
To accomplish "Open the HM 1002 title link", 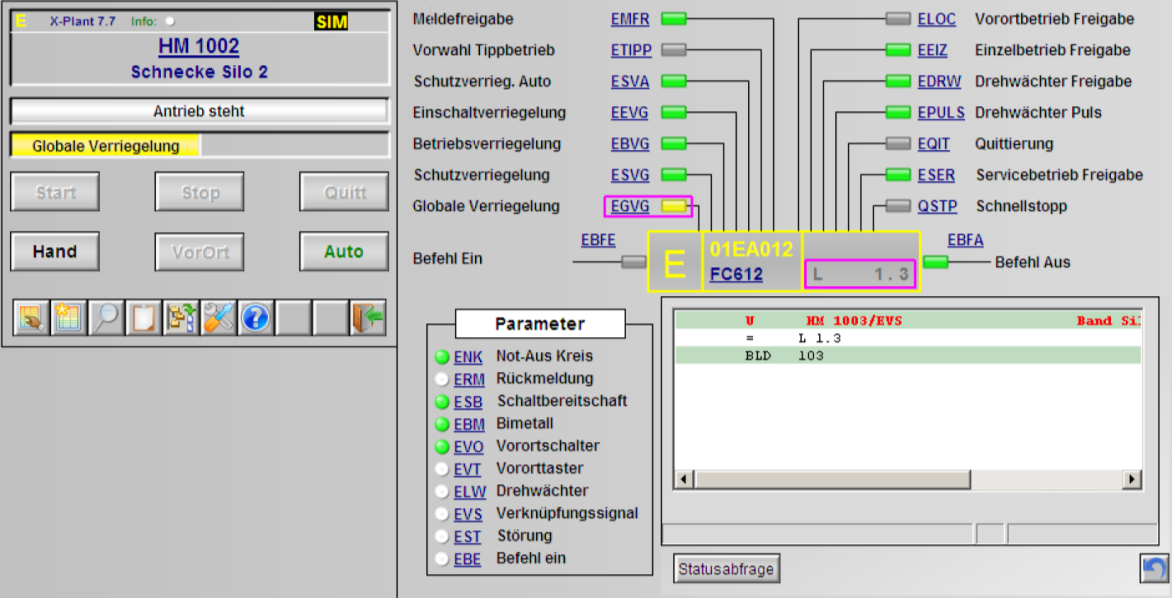I will 199,46.
